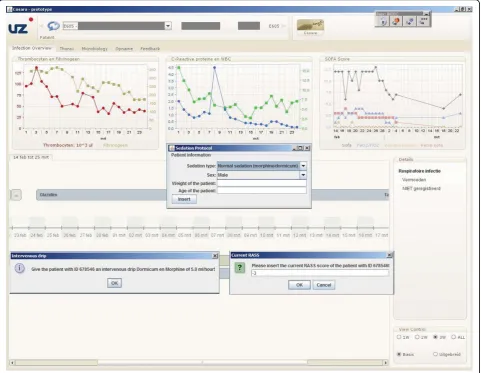Click Respiratoire infectie in Details panel

click(419, 171)
